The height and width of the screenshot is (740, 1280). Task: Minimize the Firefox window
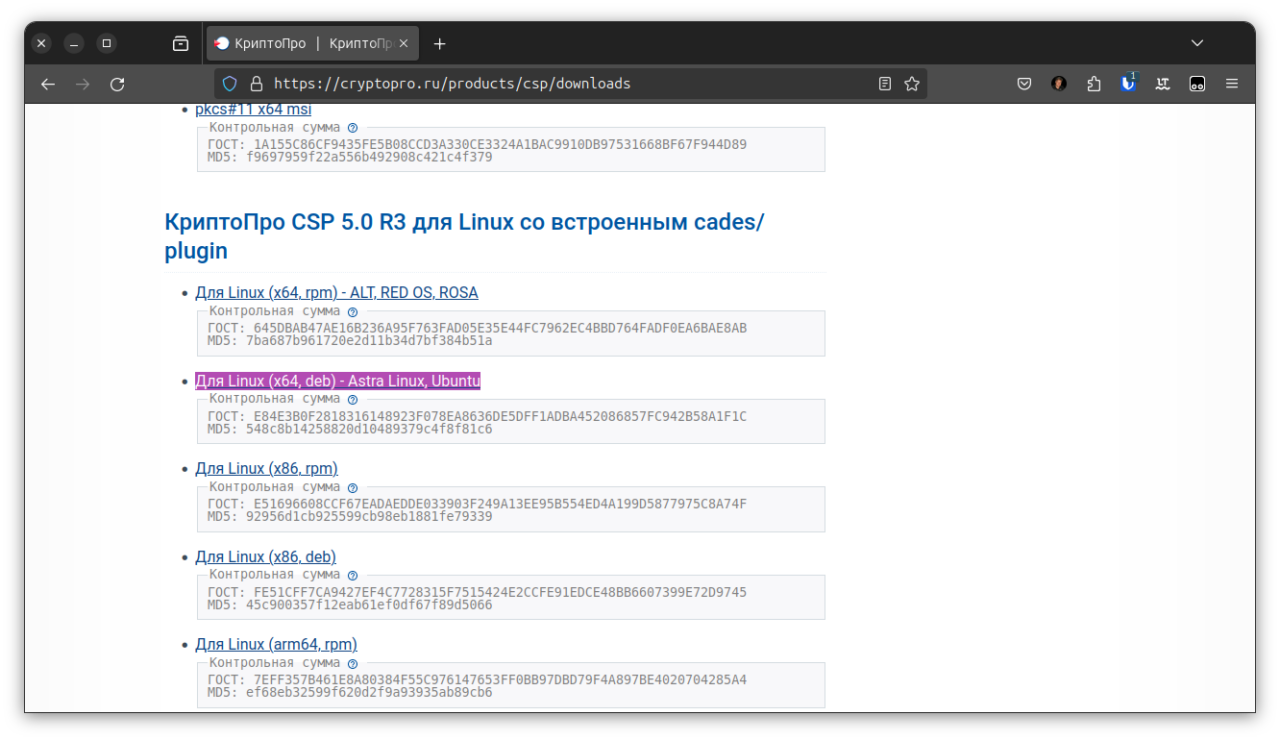click(x=73, y=43)
